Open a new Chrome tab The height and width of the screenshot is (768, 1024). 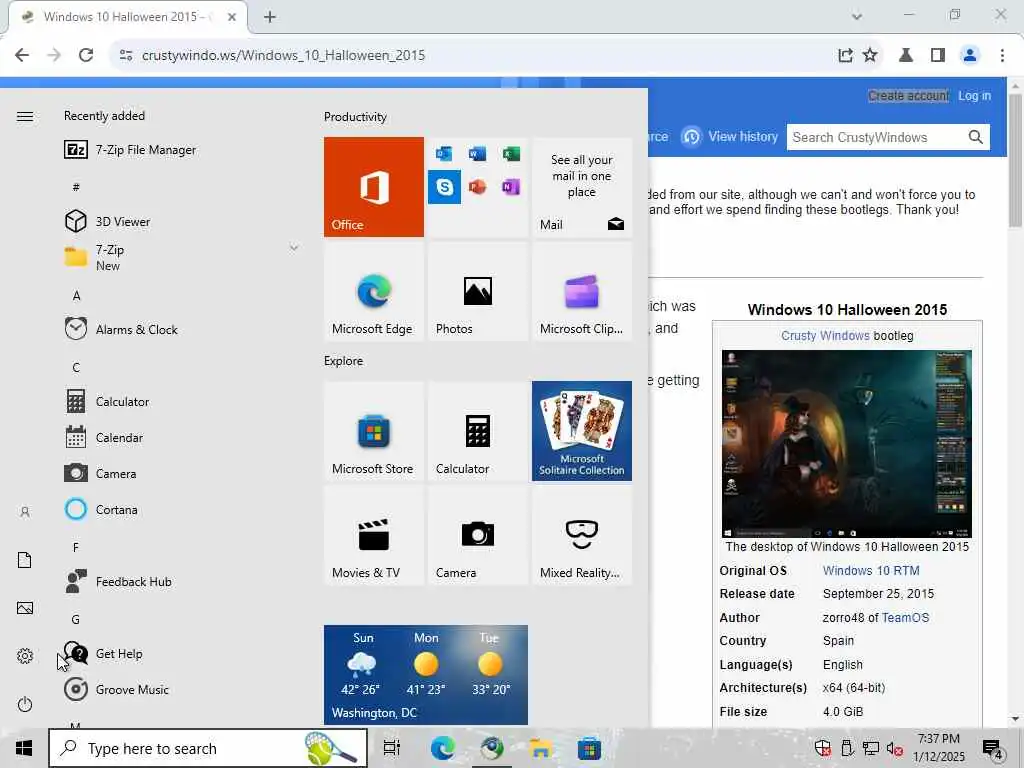click(270, 17)
